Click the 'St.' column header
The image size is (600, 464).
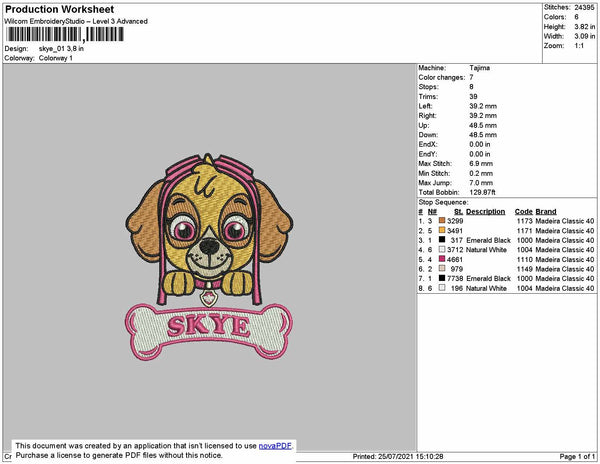tap(458, 212)
